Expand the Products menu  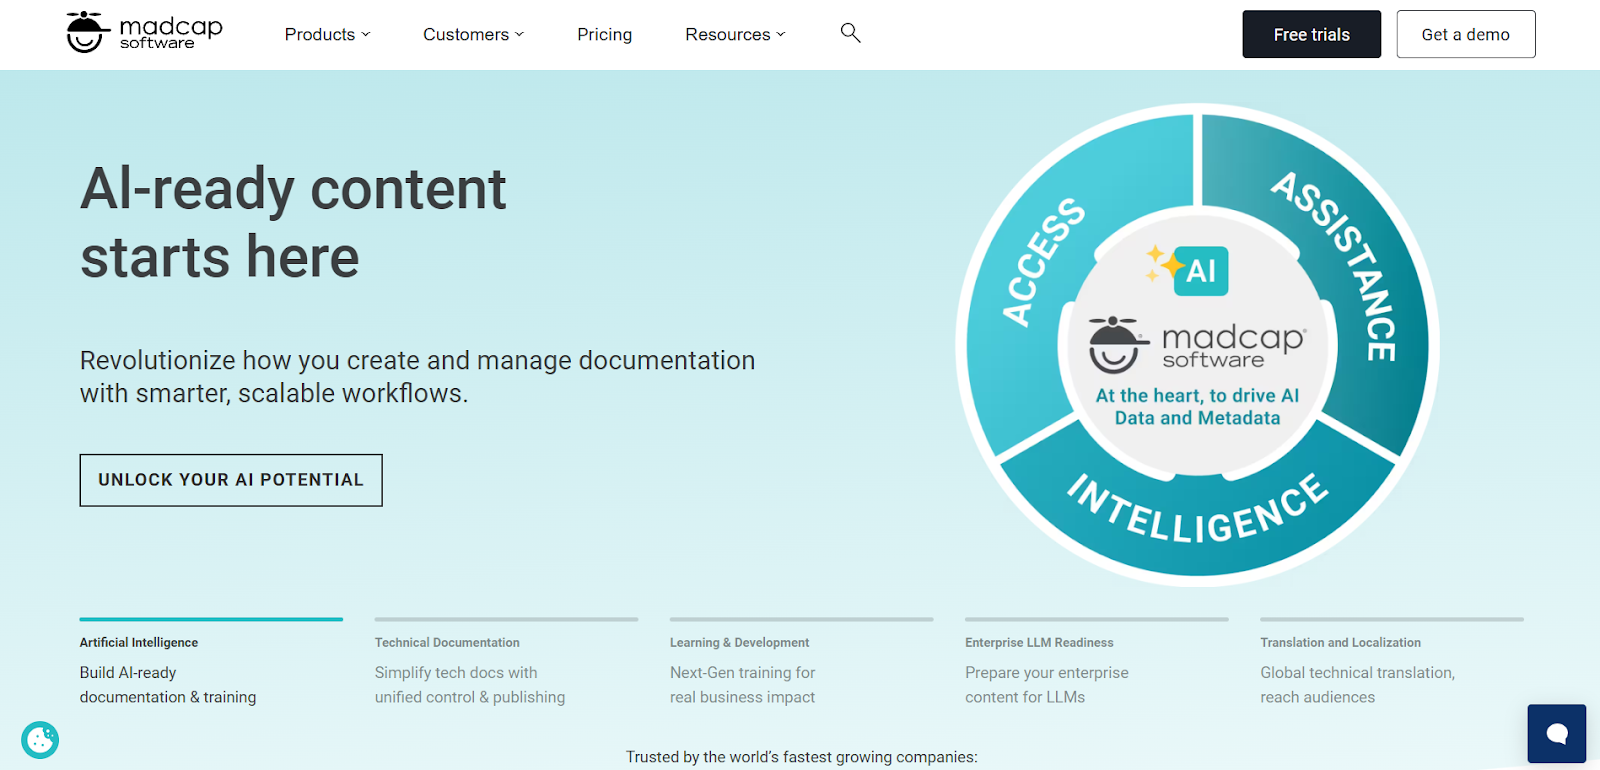[328, 34]
